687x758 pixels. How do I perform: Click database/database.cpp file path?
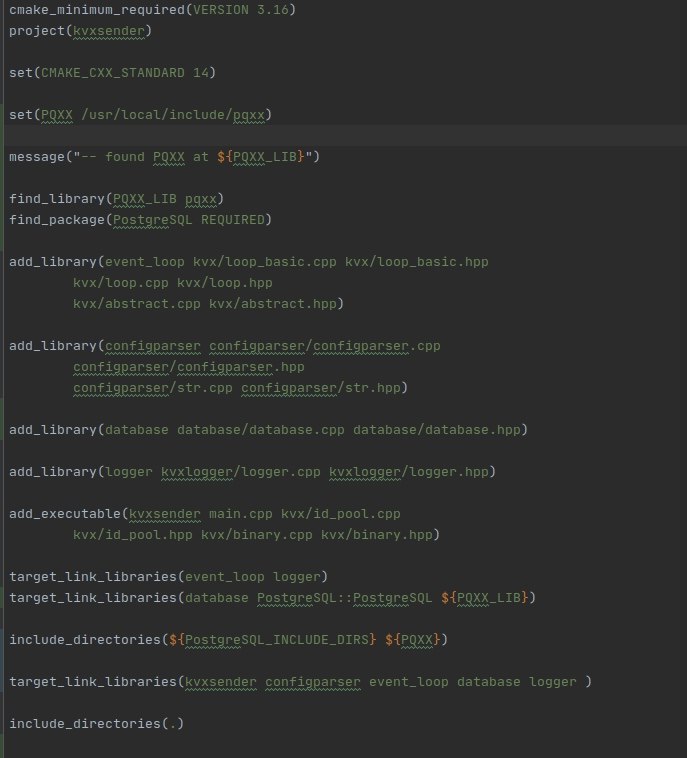click(x=261, y=430)
